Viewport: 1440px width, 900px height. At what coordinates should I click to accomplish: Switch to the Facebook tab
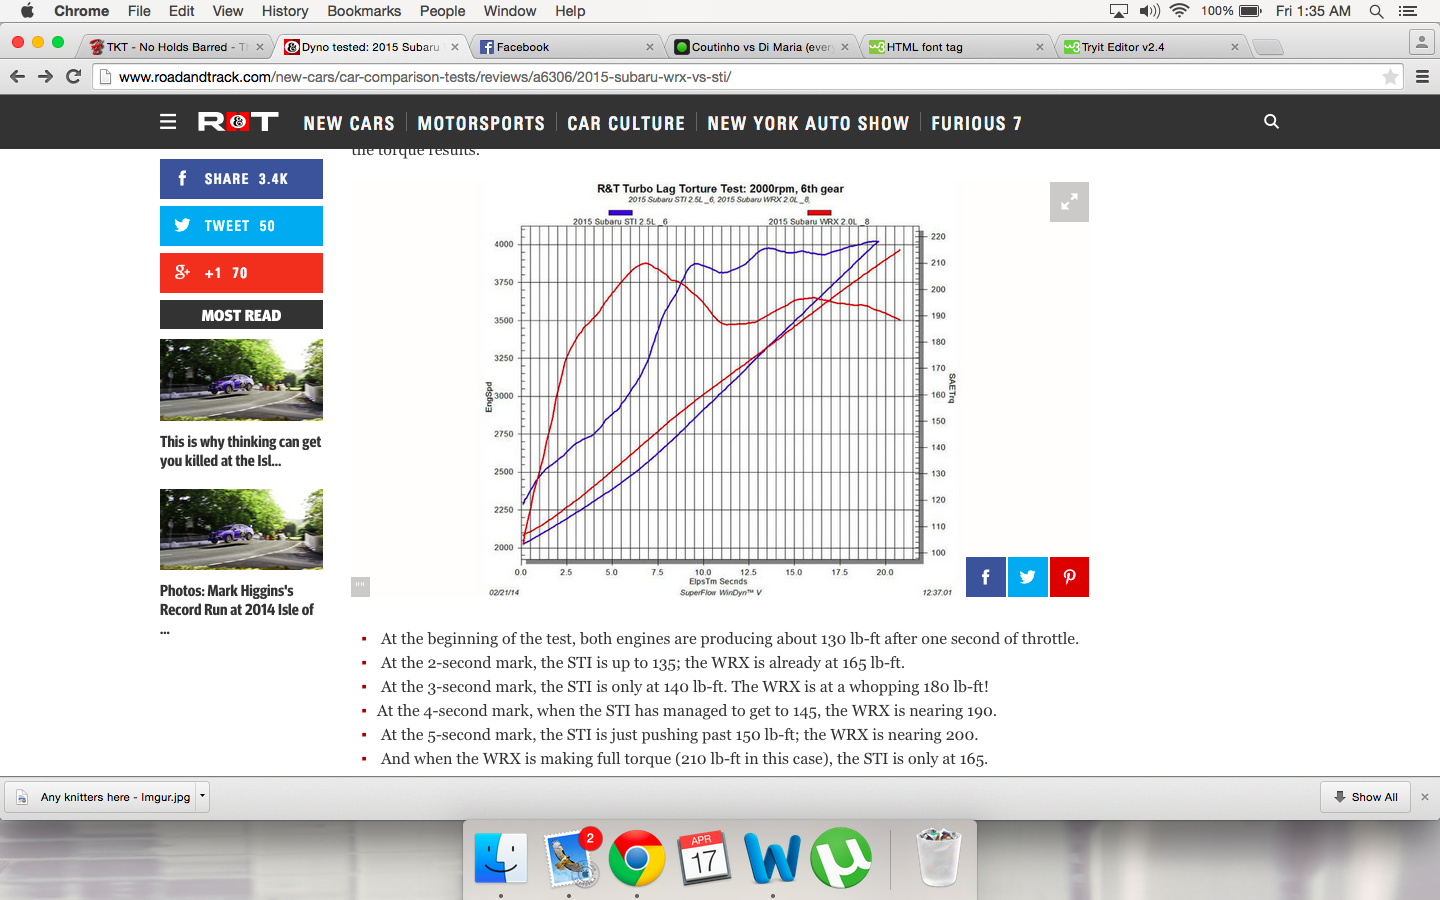click(565, 47)
